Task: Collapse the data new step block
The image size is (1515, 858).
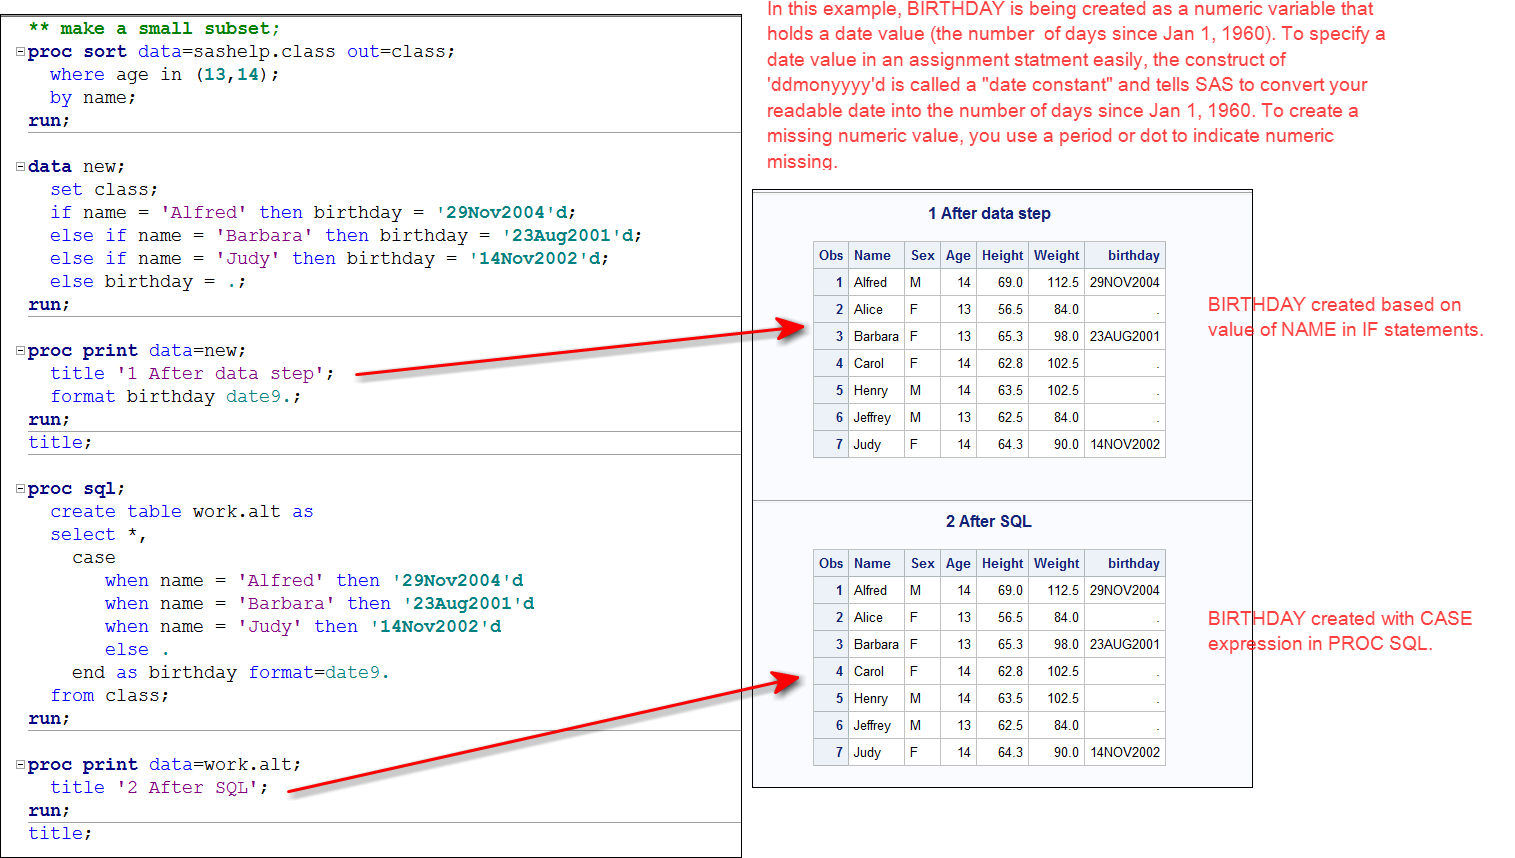Action: (x=20, y=167)
